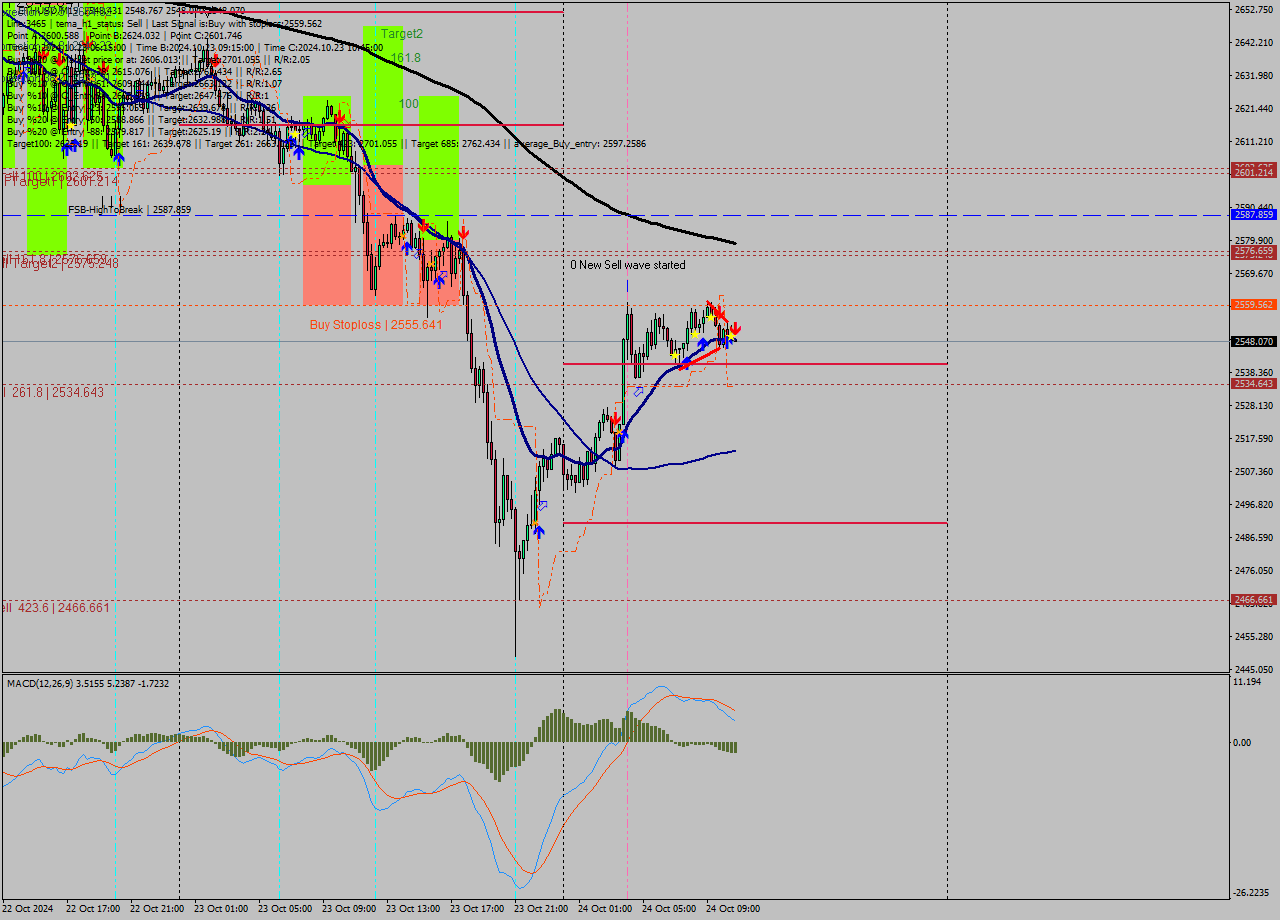The image size is (1280, 920).
Task: Click the 2507.360 price scale value
Action: tap(1254, 471)
